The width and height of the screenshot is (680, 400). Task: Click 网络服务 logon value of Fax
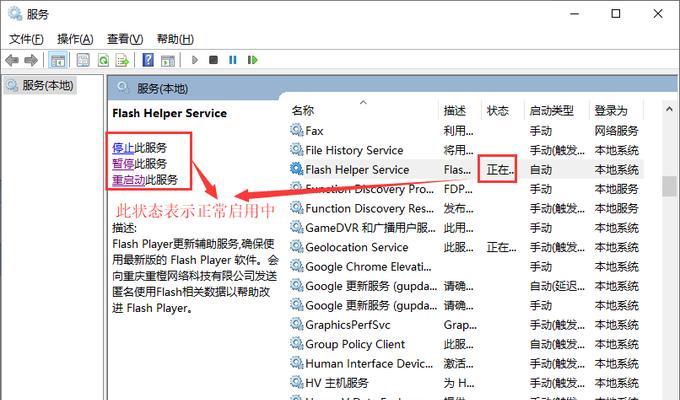[x=616, y=131]
